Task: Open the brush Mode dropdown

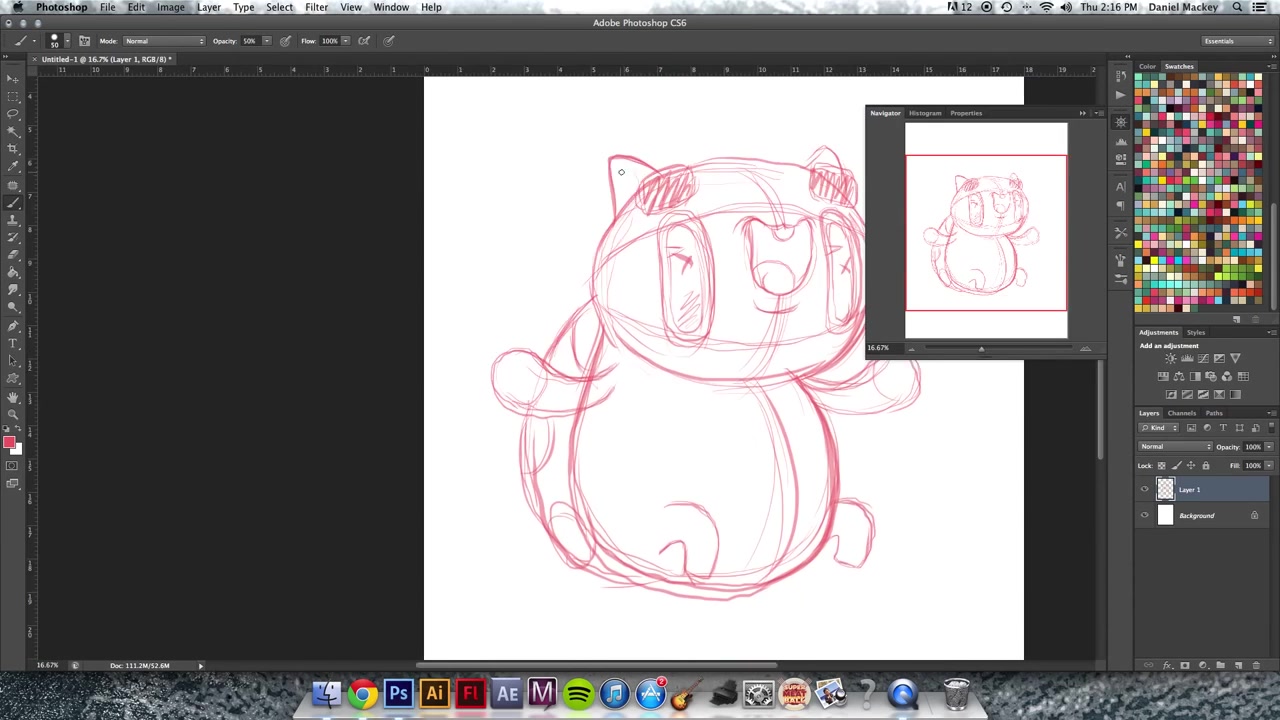Action: click(164, 41)
